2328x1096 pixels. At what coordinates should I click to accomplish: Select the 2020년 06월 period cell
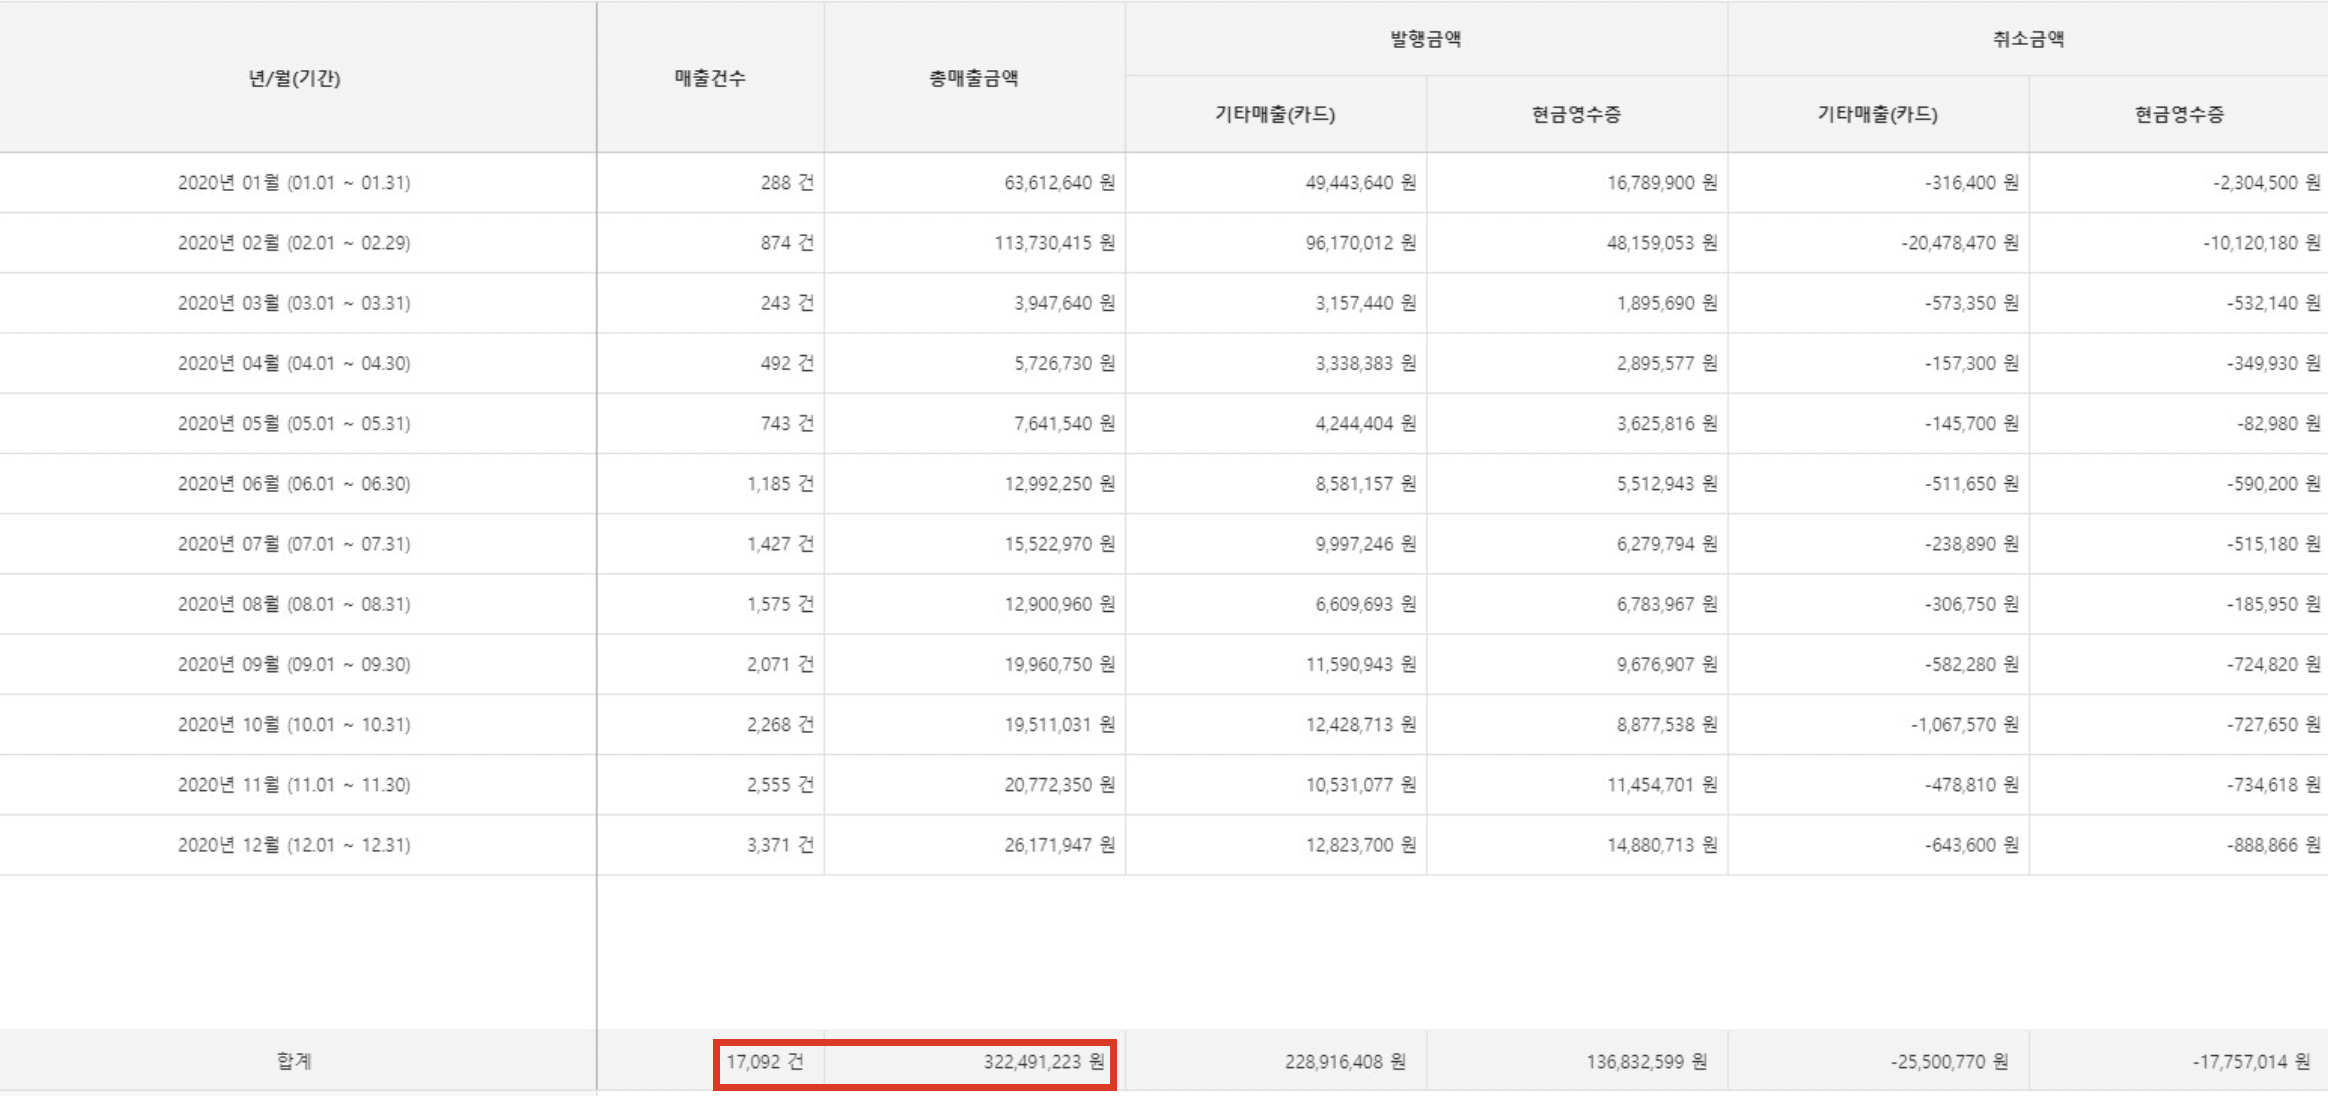tap(294, 484)
